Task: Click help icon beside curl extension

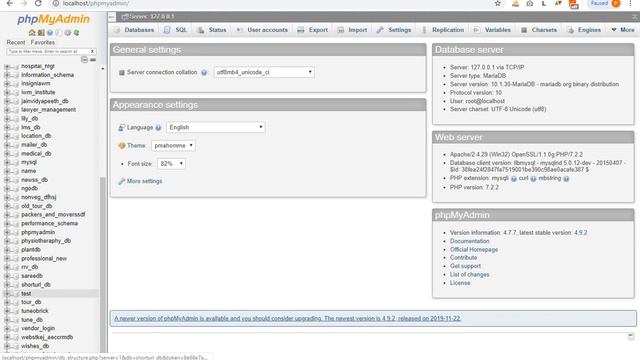Action: coord(533,179)
